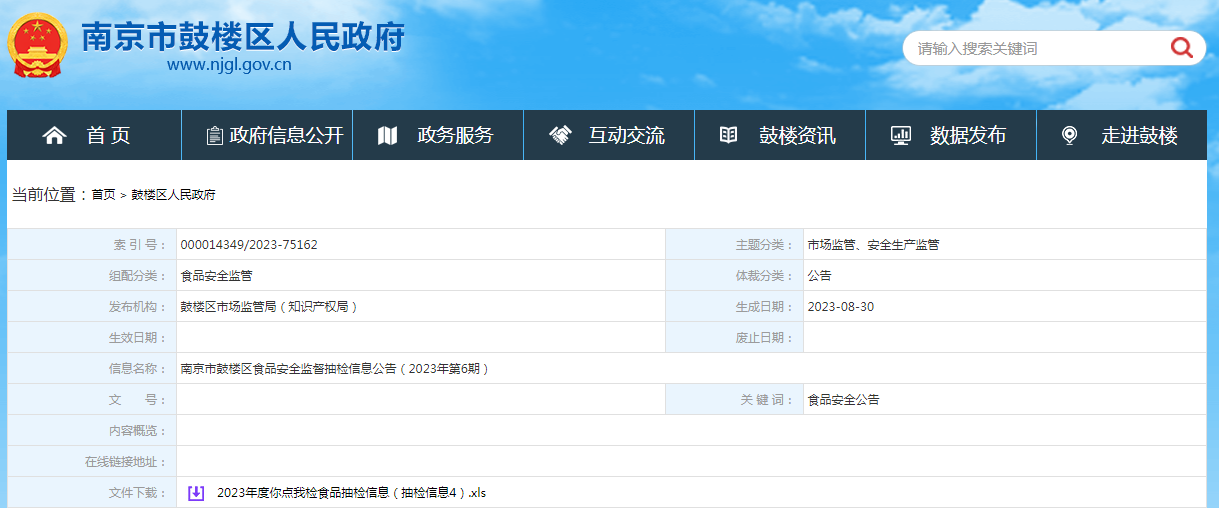Open the 首页 navigation menu item
The height and width of the screenshot is (508, 1219).
point(94,135)
